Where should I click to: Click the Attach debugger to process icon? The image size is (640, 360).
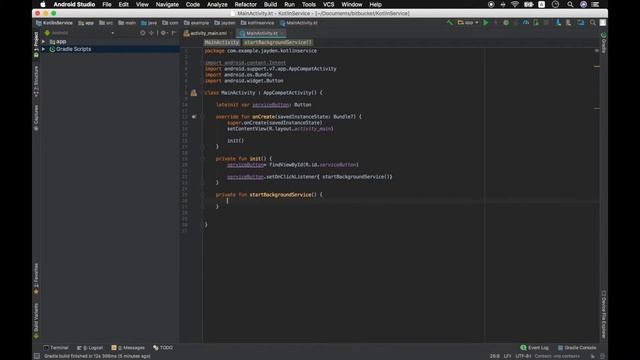[536, 23]
